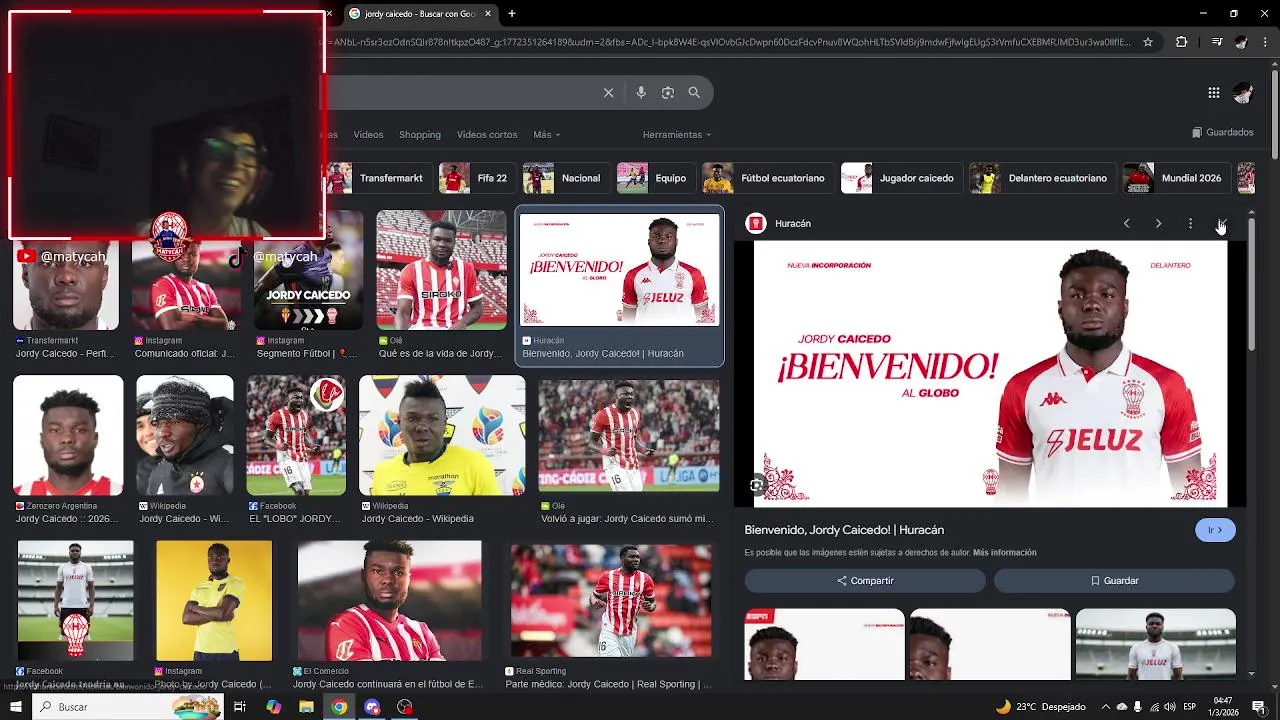Viewport: 1280px width, 720px height.
Task: Open Chrome media controls icon
Action: pyautogui.click(x=1216, y=42)
